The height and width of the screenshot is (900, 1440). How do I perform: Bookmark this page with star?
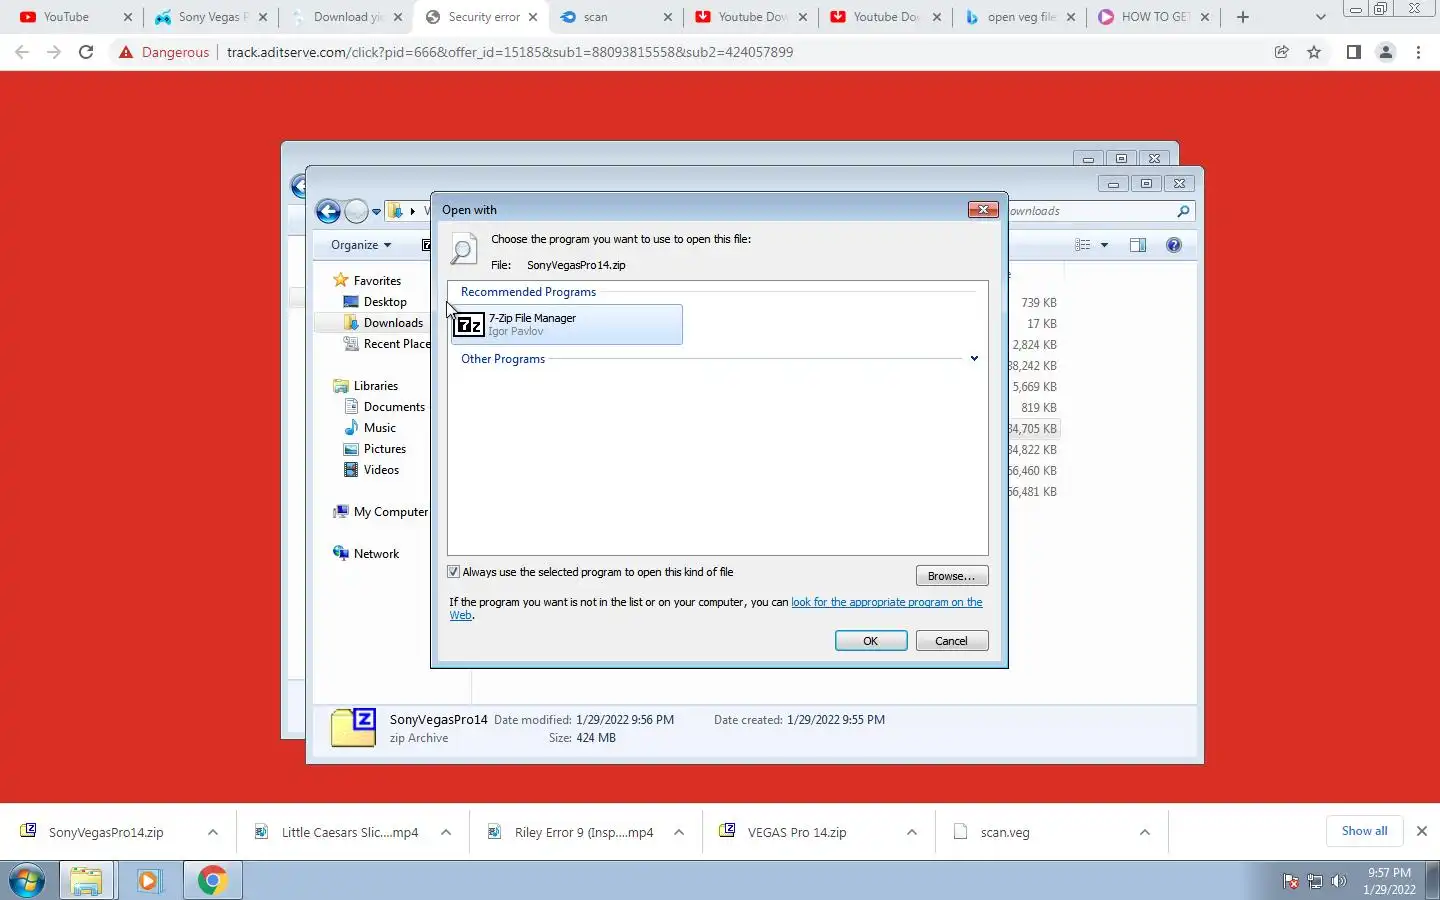pyautogui.click(x=1314, y=52)
